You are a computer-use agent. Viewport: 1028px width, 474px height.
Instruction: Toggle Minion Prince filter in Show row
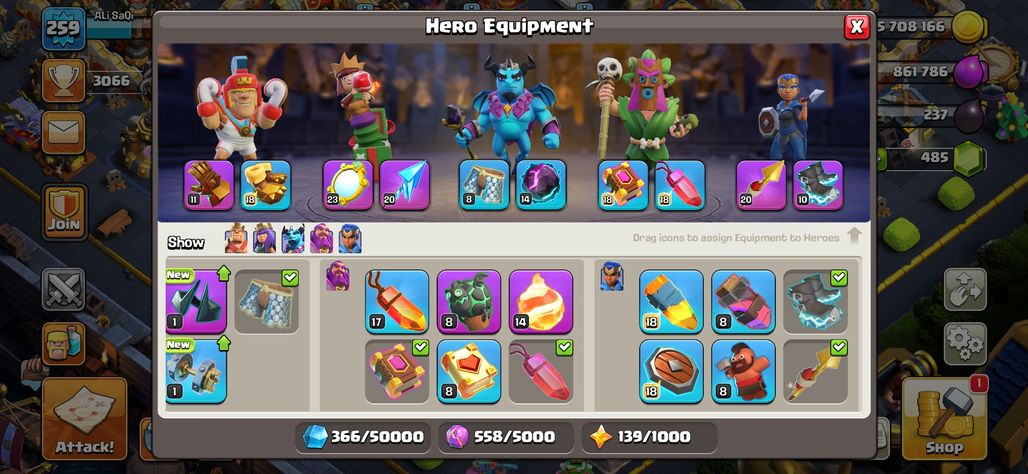[x=293, y=239]
